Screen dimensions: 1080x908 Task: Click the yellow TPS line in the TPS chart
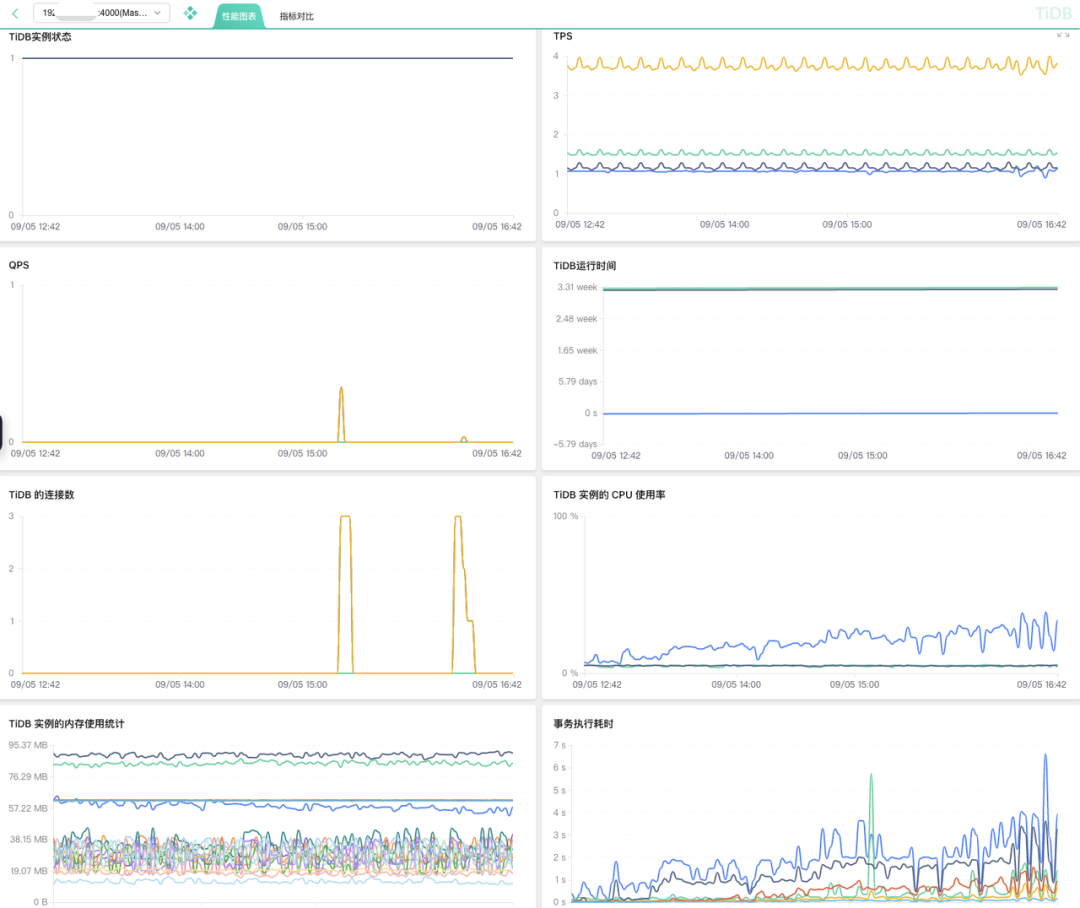[813, 65]
